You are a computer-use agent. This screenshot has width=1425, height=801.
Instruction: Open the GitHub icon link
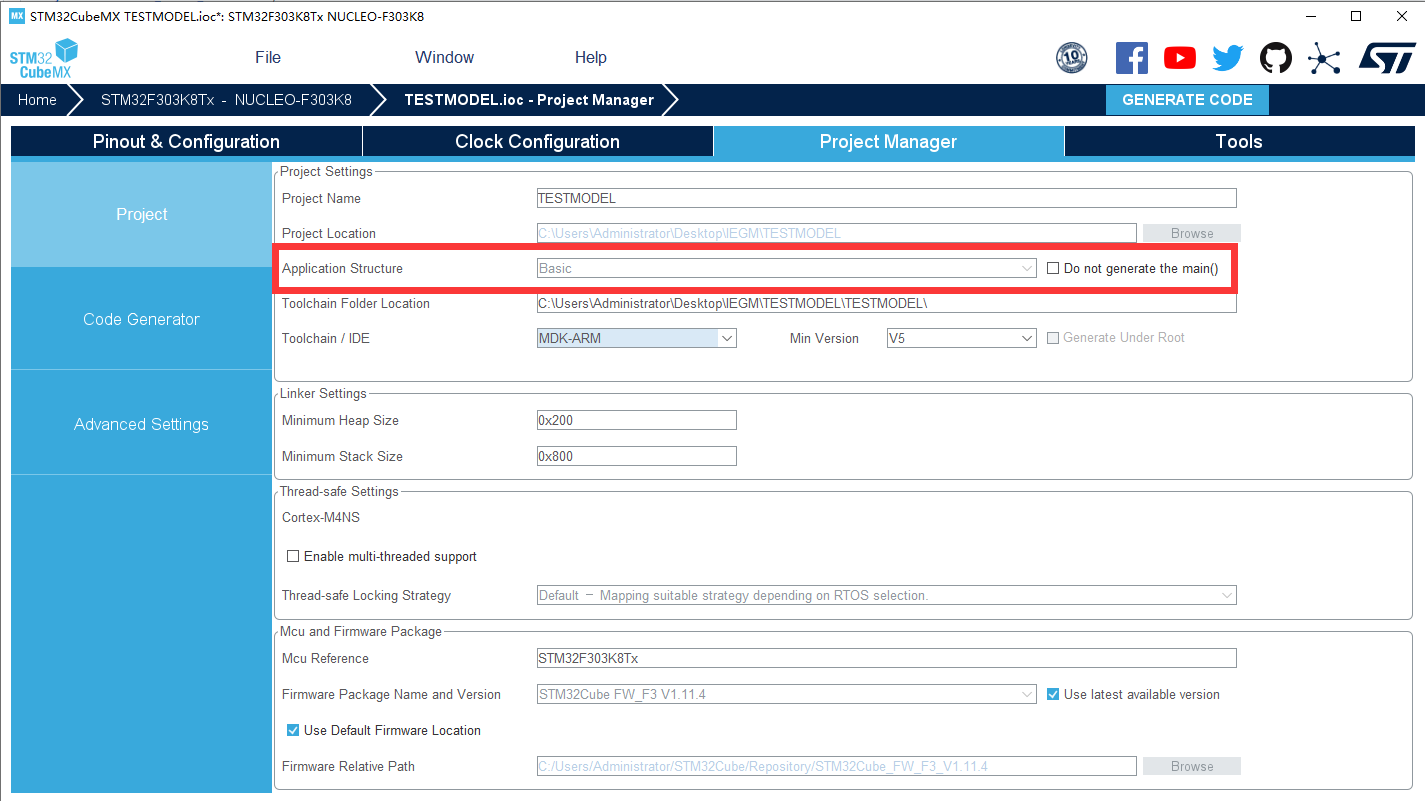pos(1276,58)
